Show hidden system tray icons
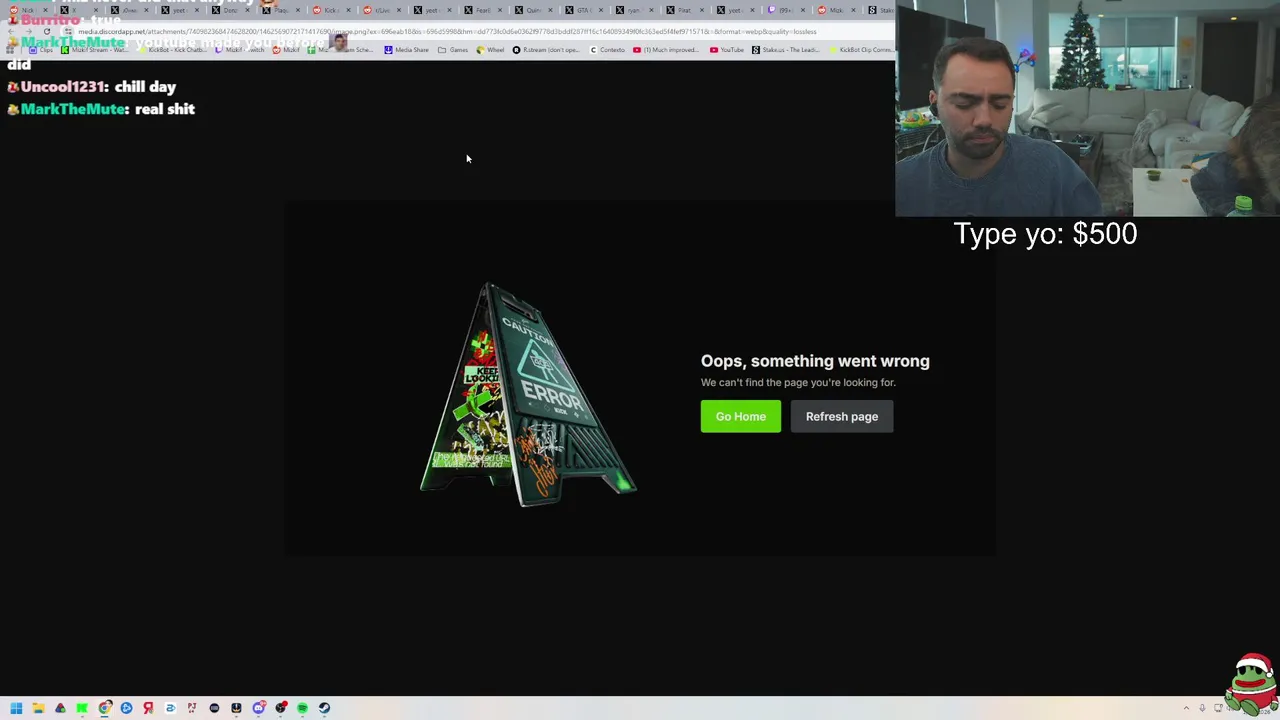The width and height of the screenshot is (1280, 720). 1186,708
